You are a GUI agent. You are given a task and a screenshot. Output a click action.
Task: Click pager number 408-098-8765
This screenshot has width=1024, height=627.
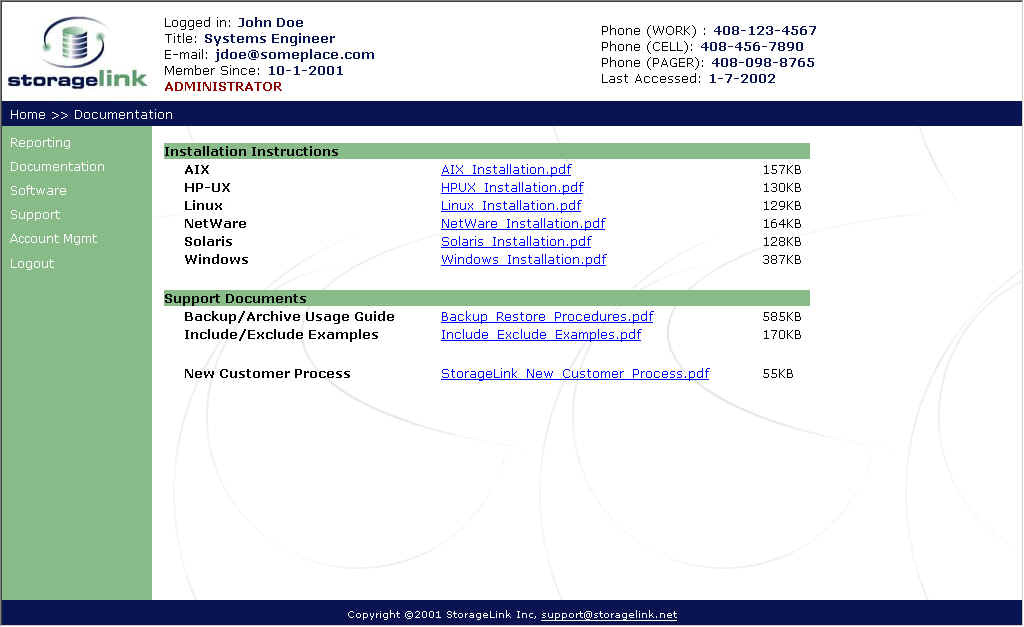pos(763,63)
